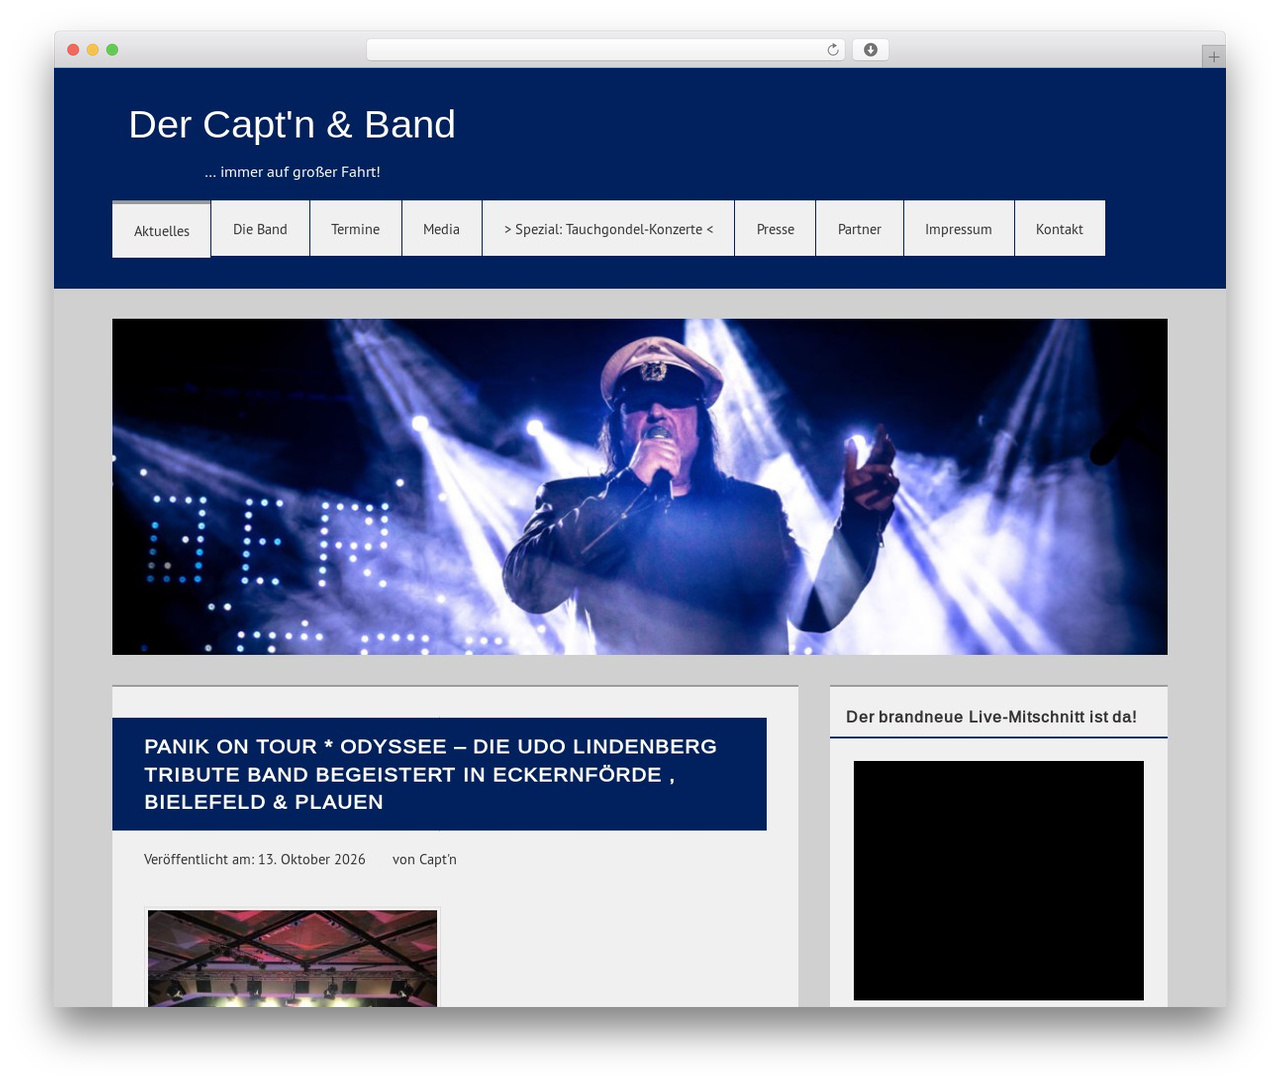Go to the Die Band page
Screen dimensions: 1280x1084
[x=260, y=229]
